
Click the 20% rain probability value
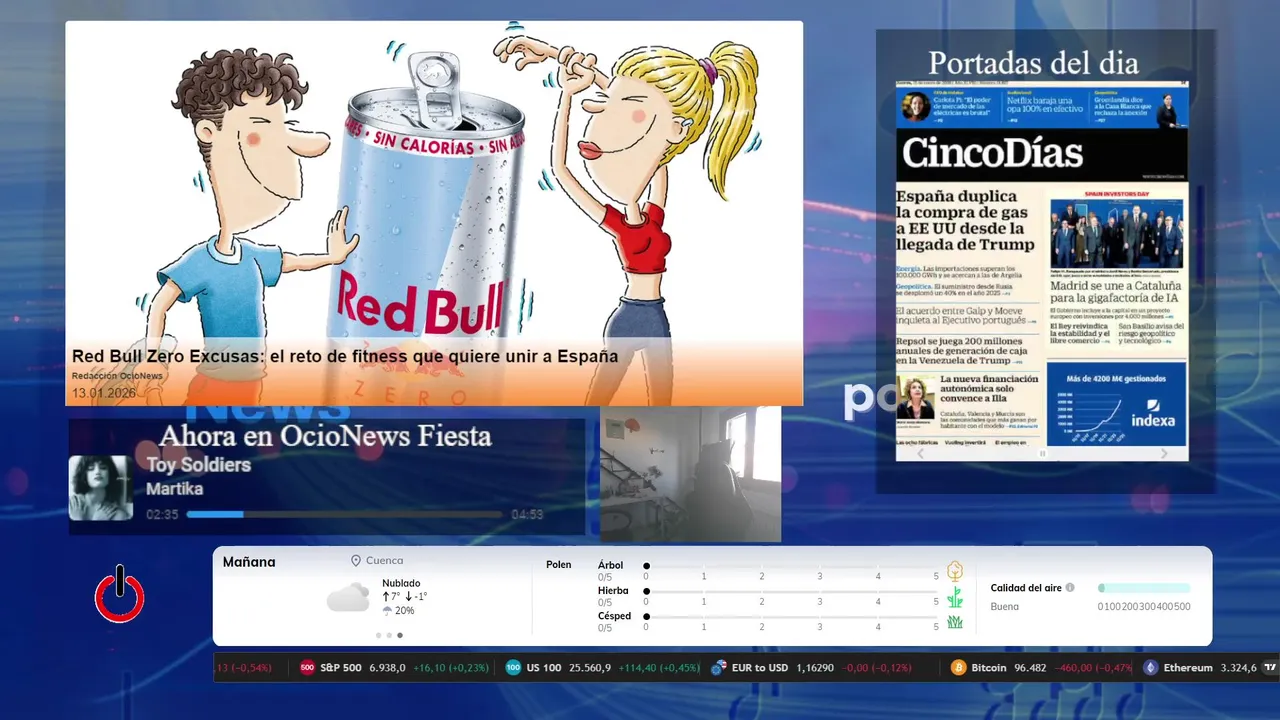(404, 610)
